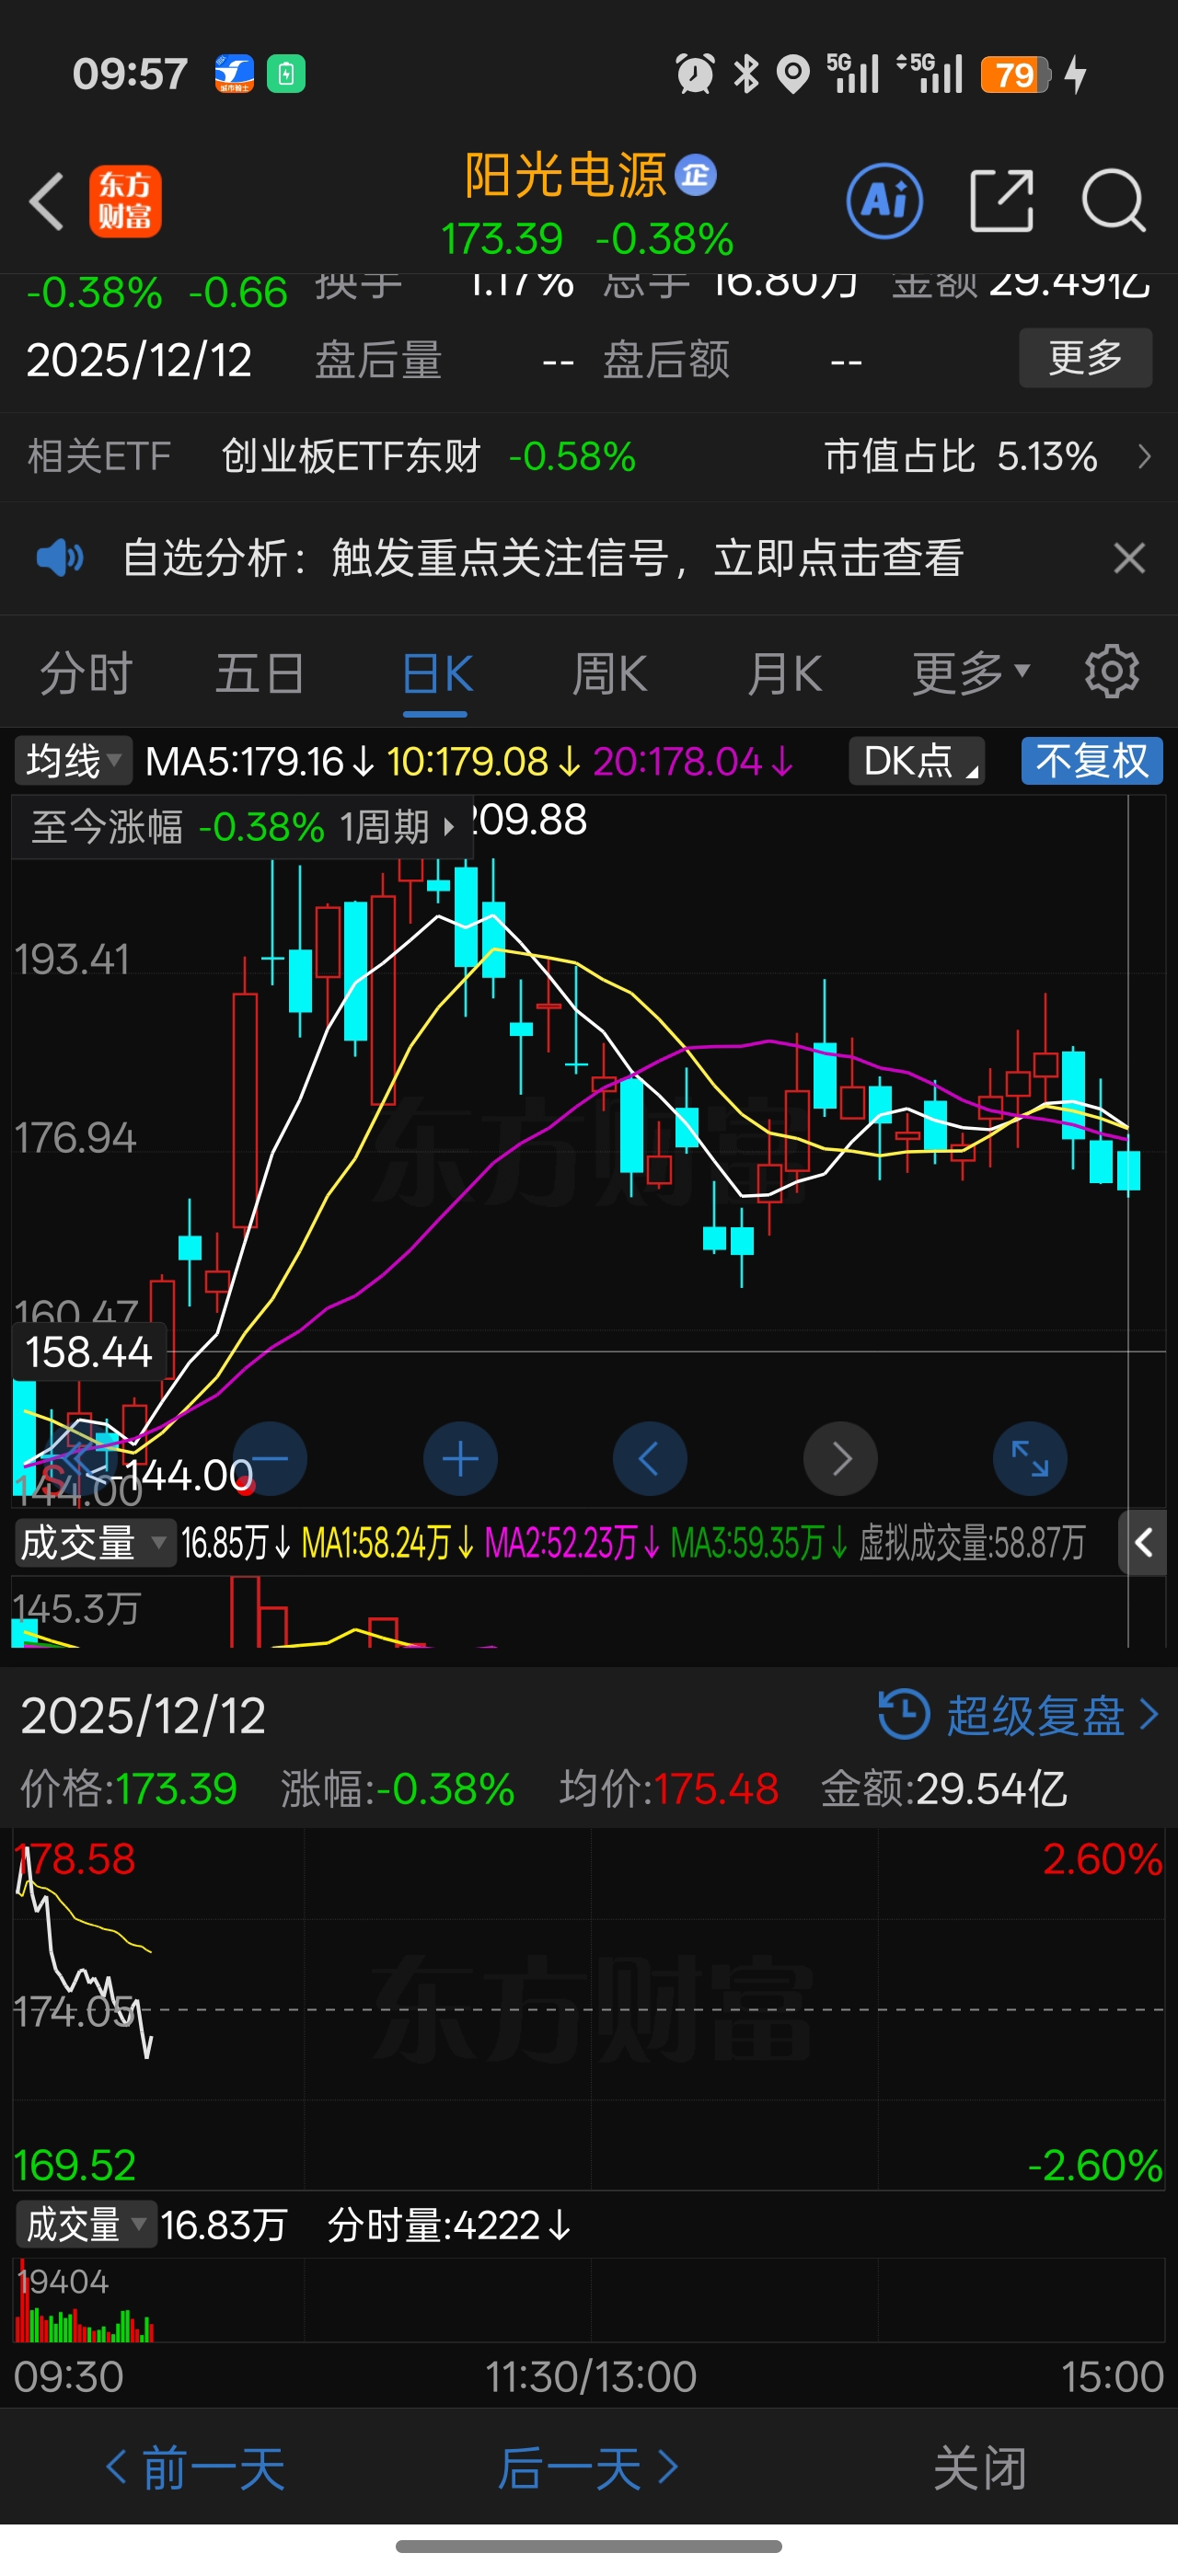Go to 后一天

tap(589, 2468)
